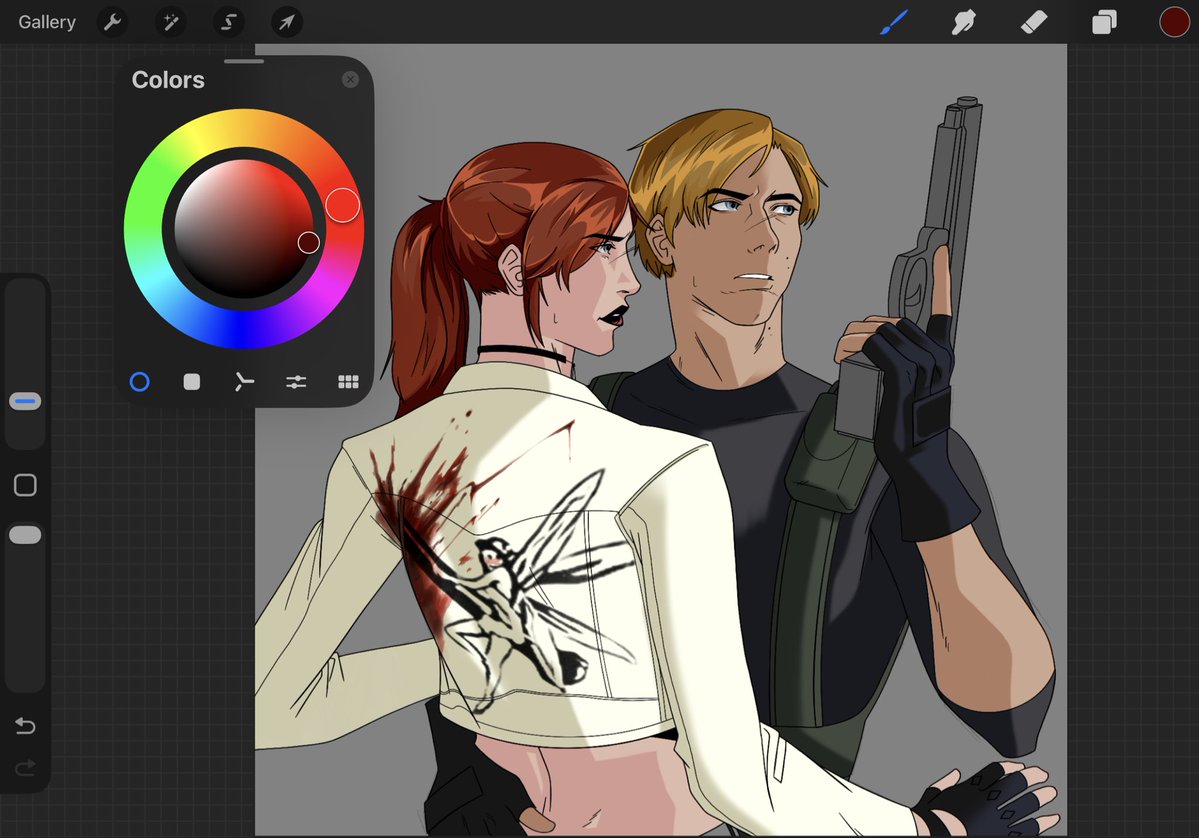This screenshot has height=838, width=1199.
Task: Tap the Modify square button in sidebar
Action: click(x=25, y=485)
